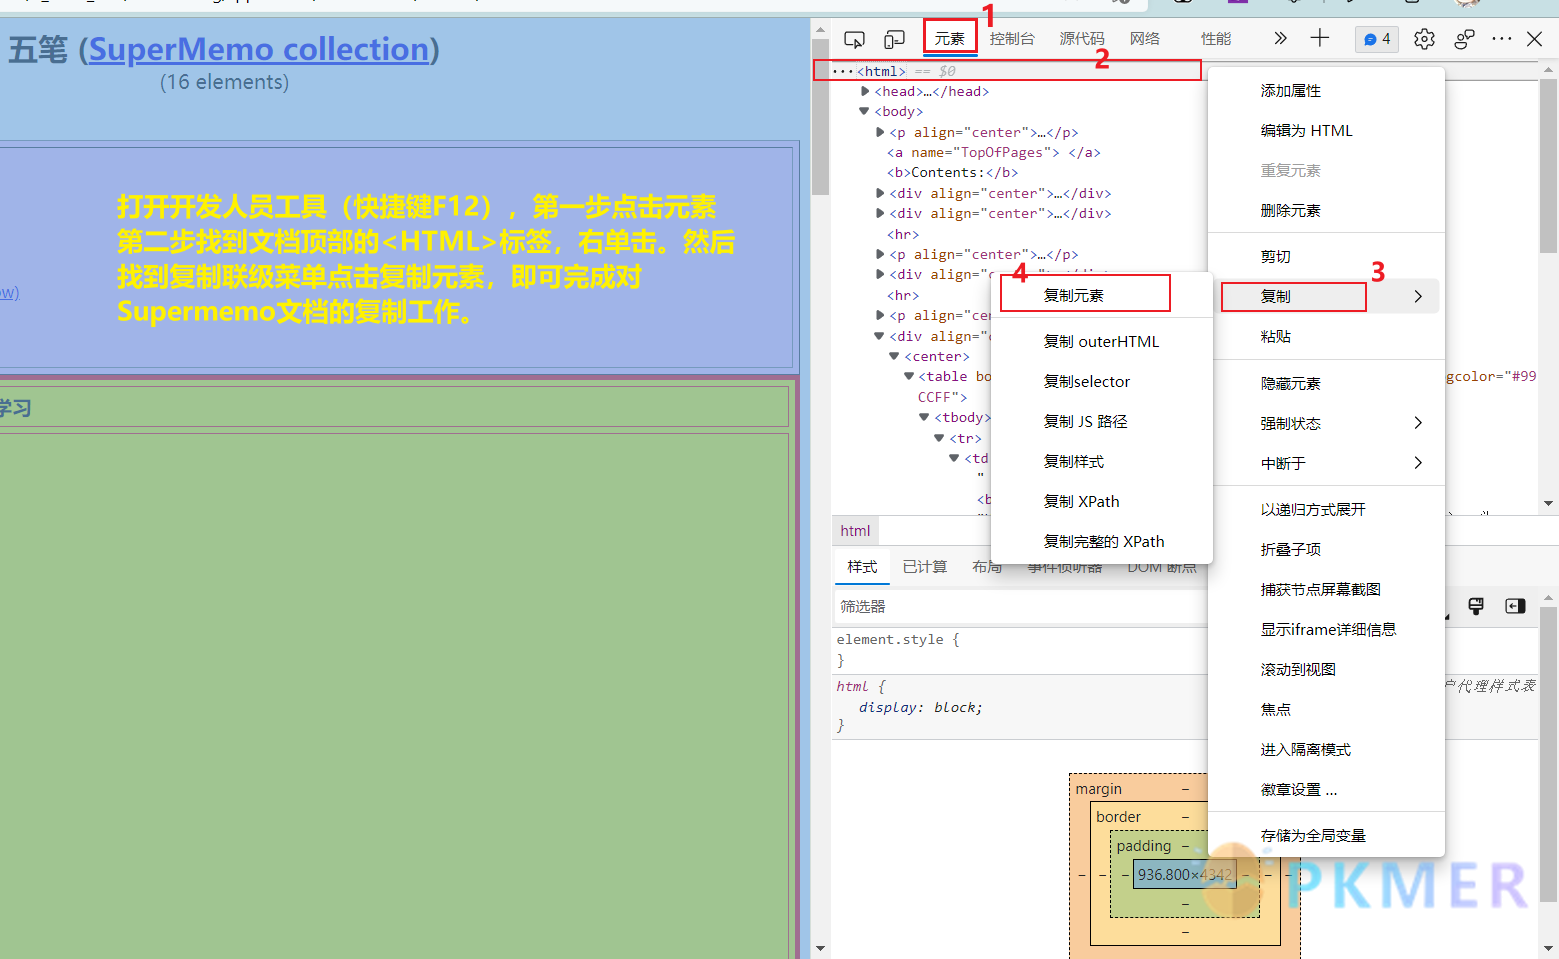Screen dimensions: 1559x959
Task: Open the issues counter badge showing 4
Action: click(1377, 39)
